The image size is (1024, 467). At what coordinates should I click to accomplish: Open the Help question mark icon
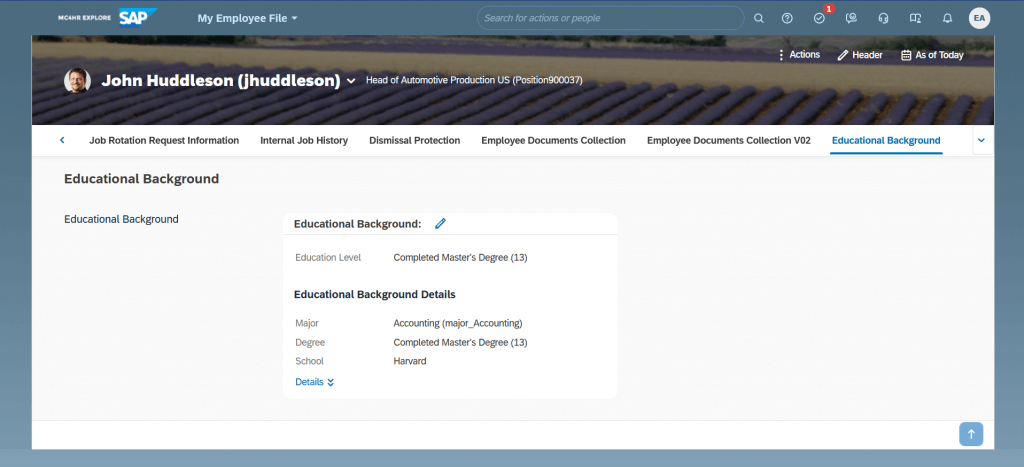[787, 18]
